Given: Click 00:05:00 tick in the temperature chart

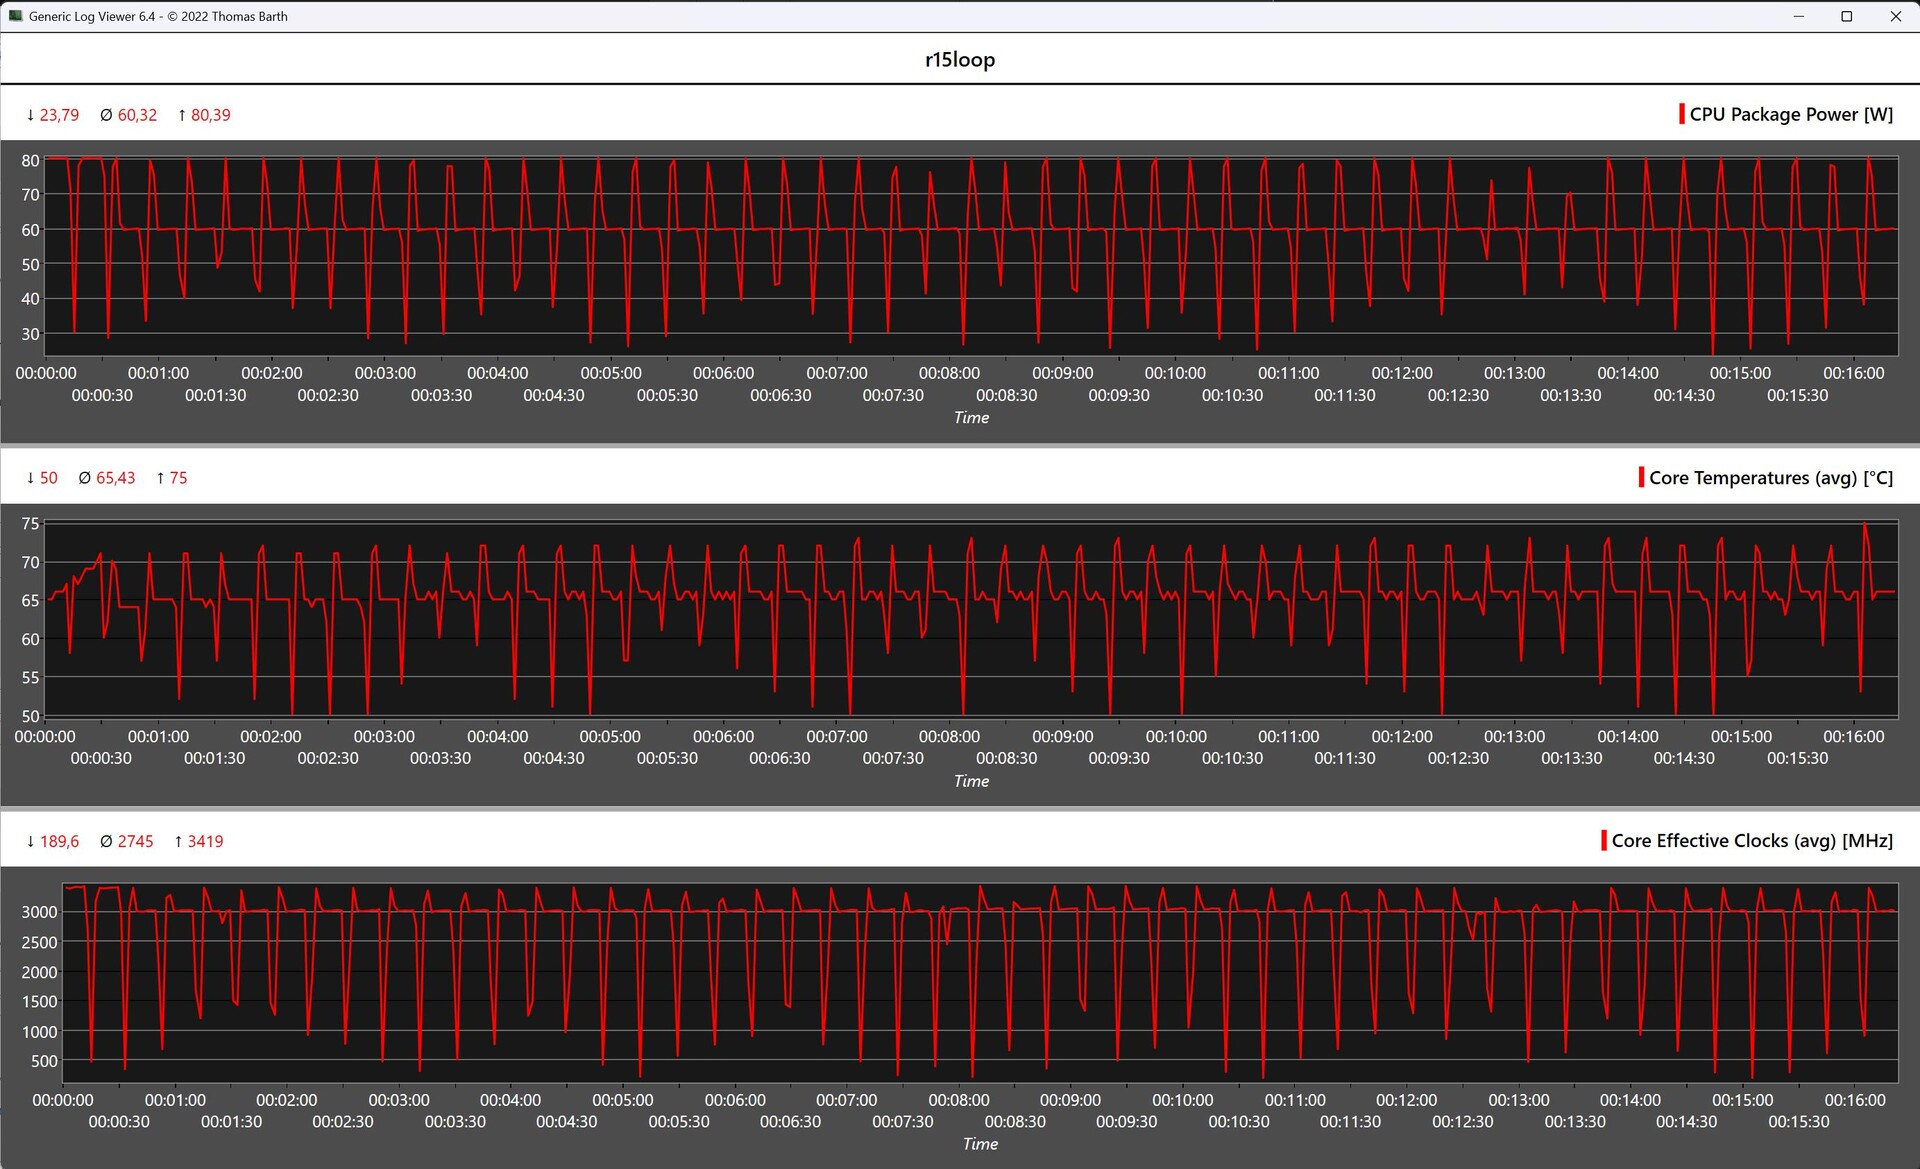Looking at the screenshot, I should click(x=610, y=736).
